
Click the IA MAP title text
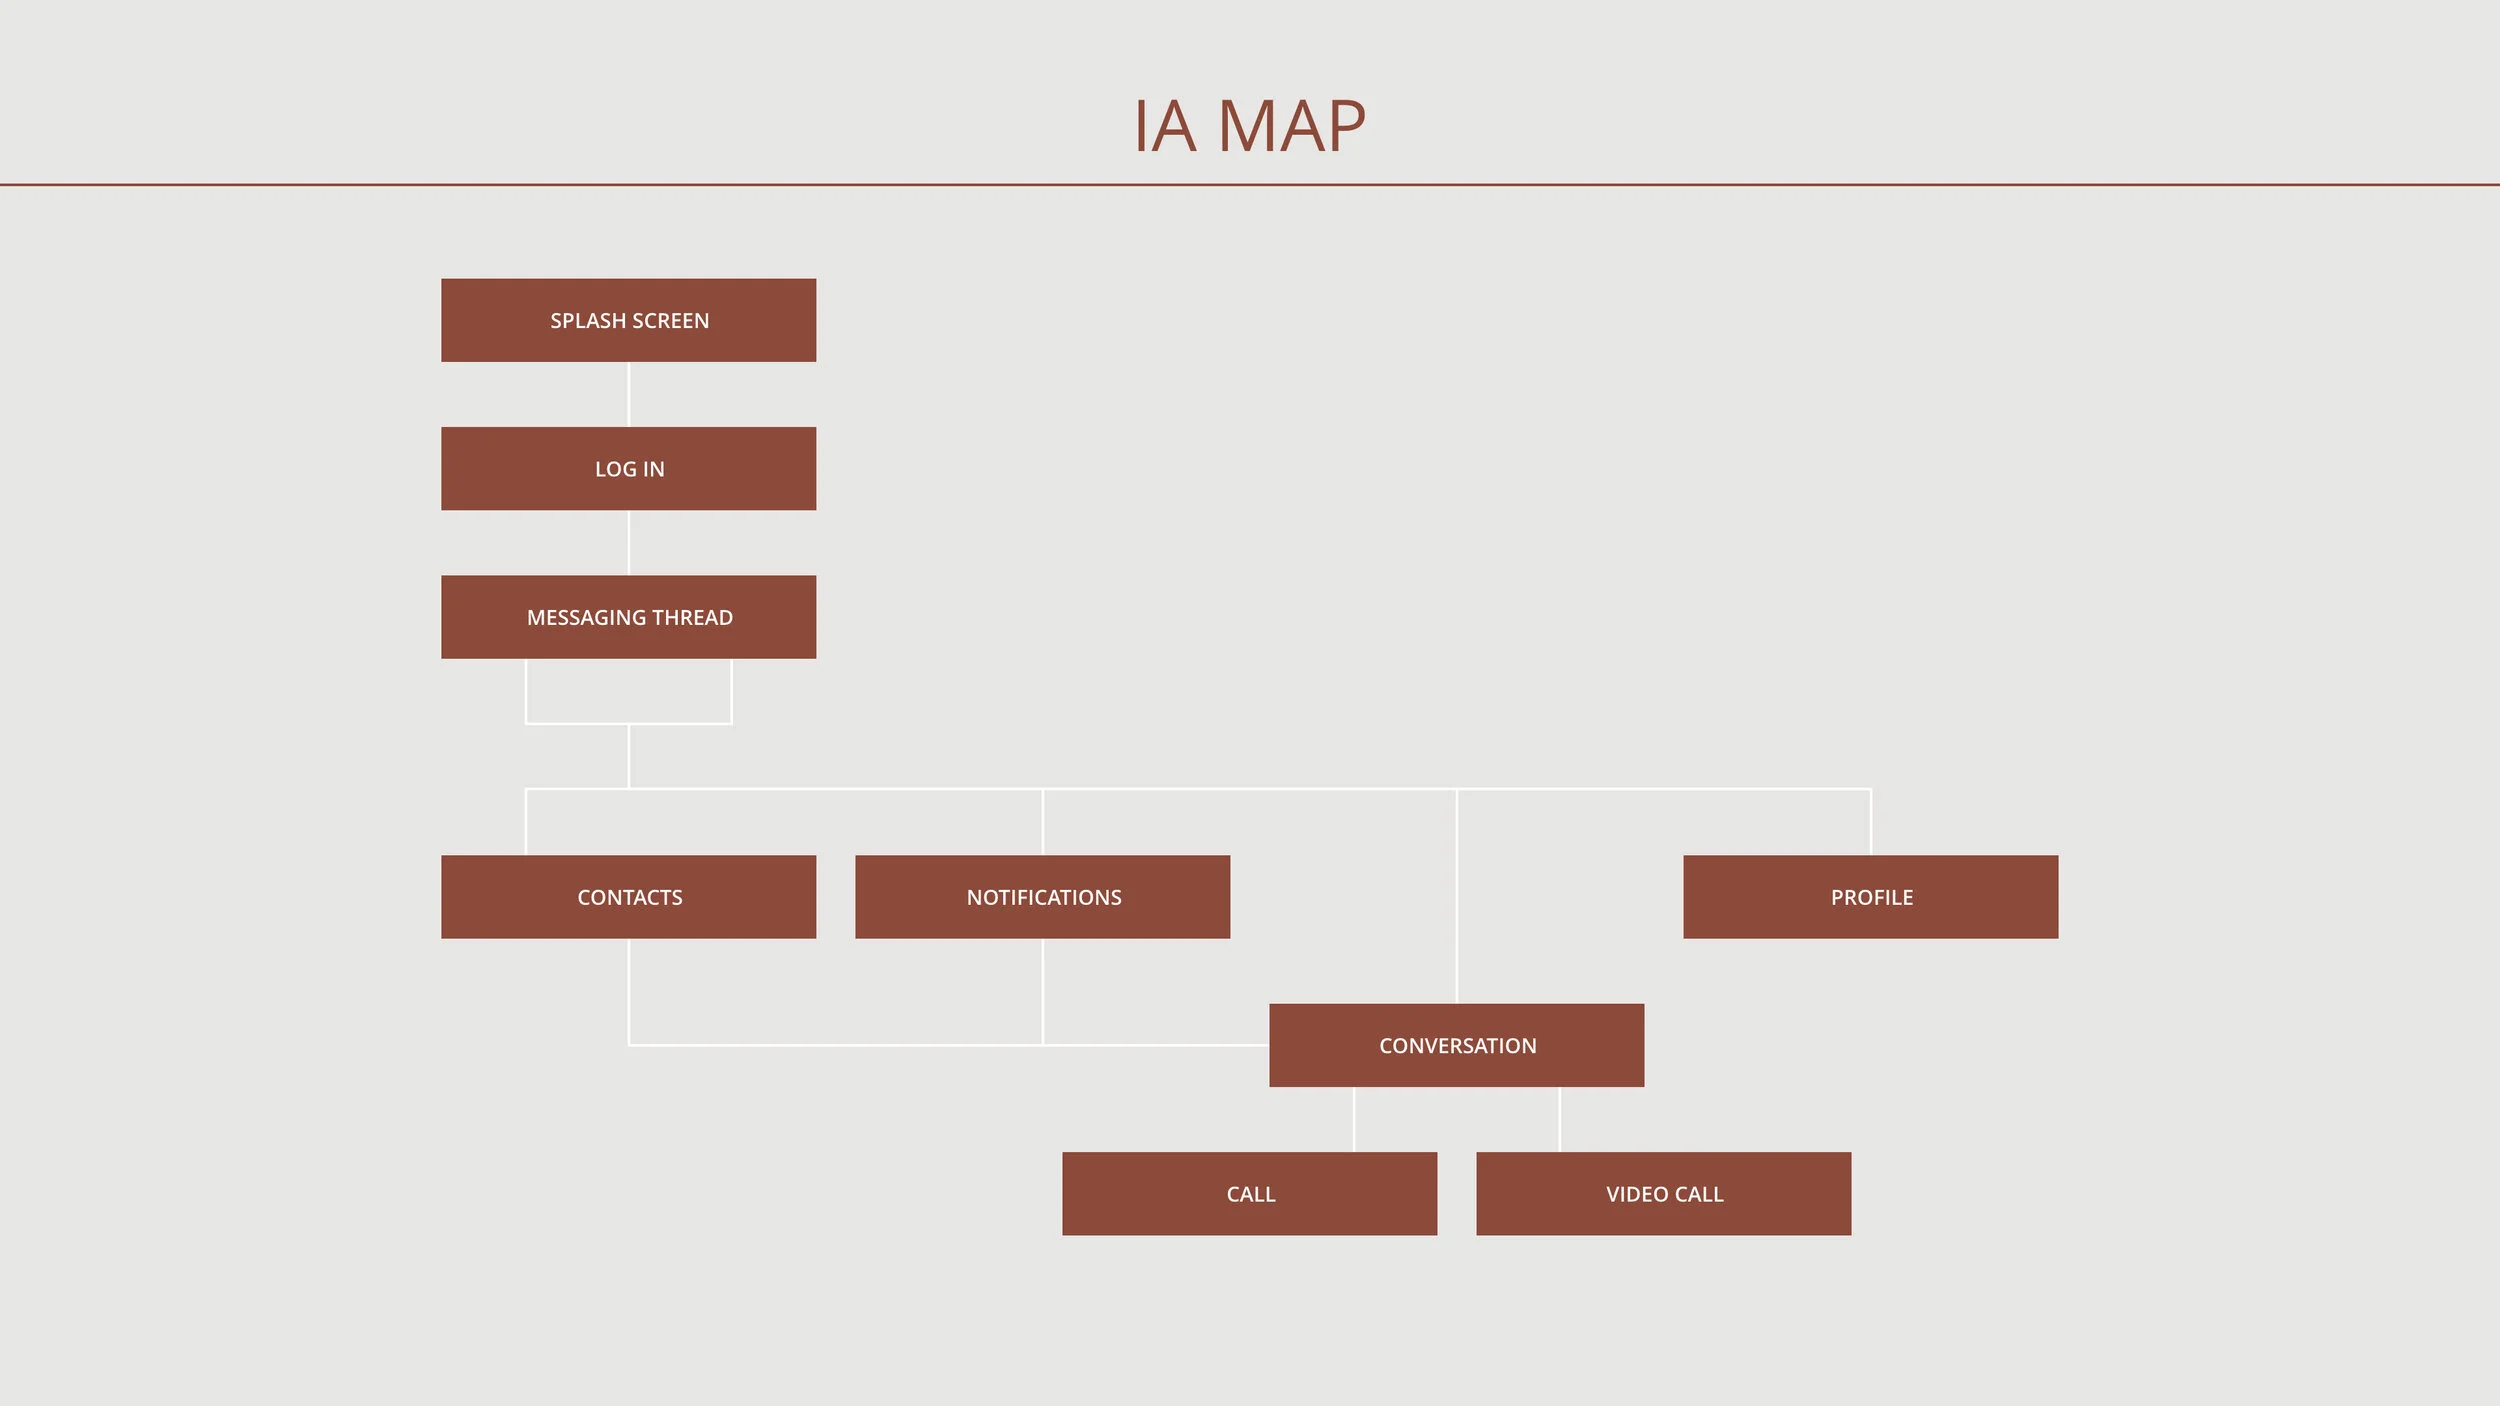(1249, 126)
